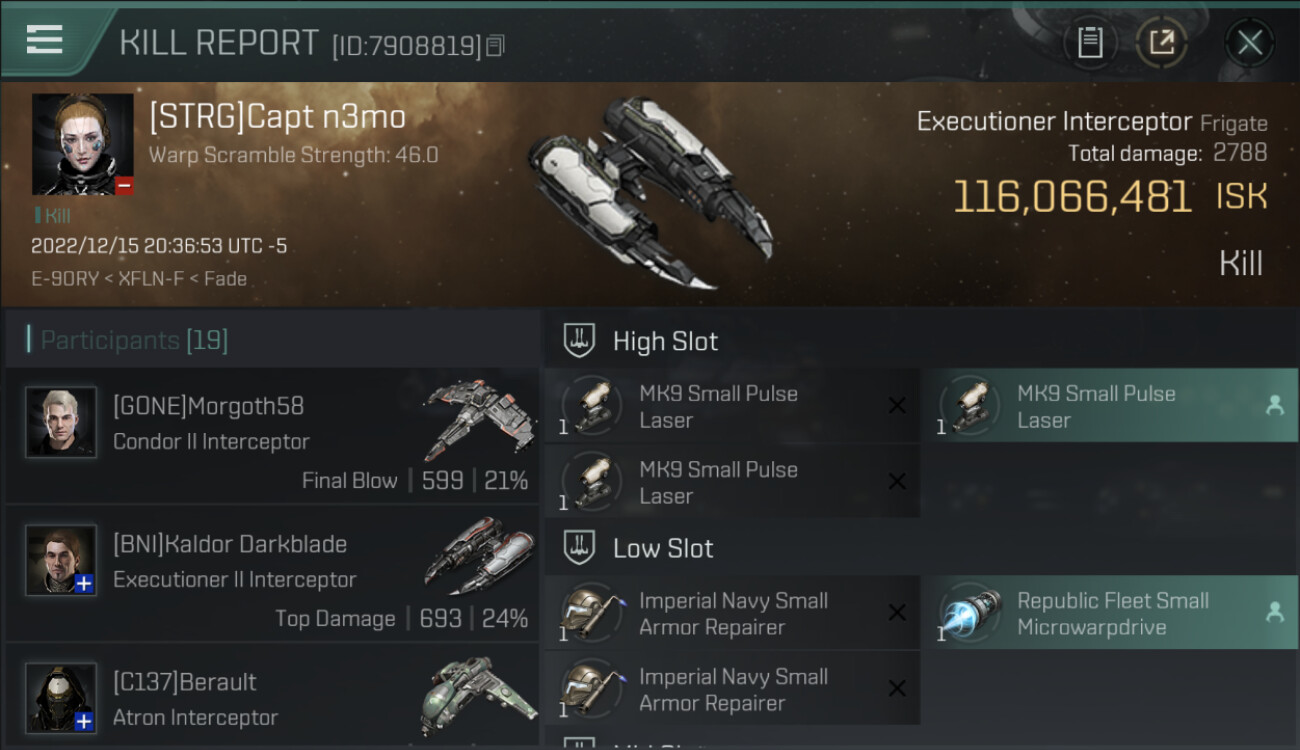Viewport: 1300px width, 750px height.
Task: Click the Executioner Interceptor ship image
Action: pyautogui.click(x=650, y=192)
